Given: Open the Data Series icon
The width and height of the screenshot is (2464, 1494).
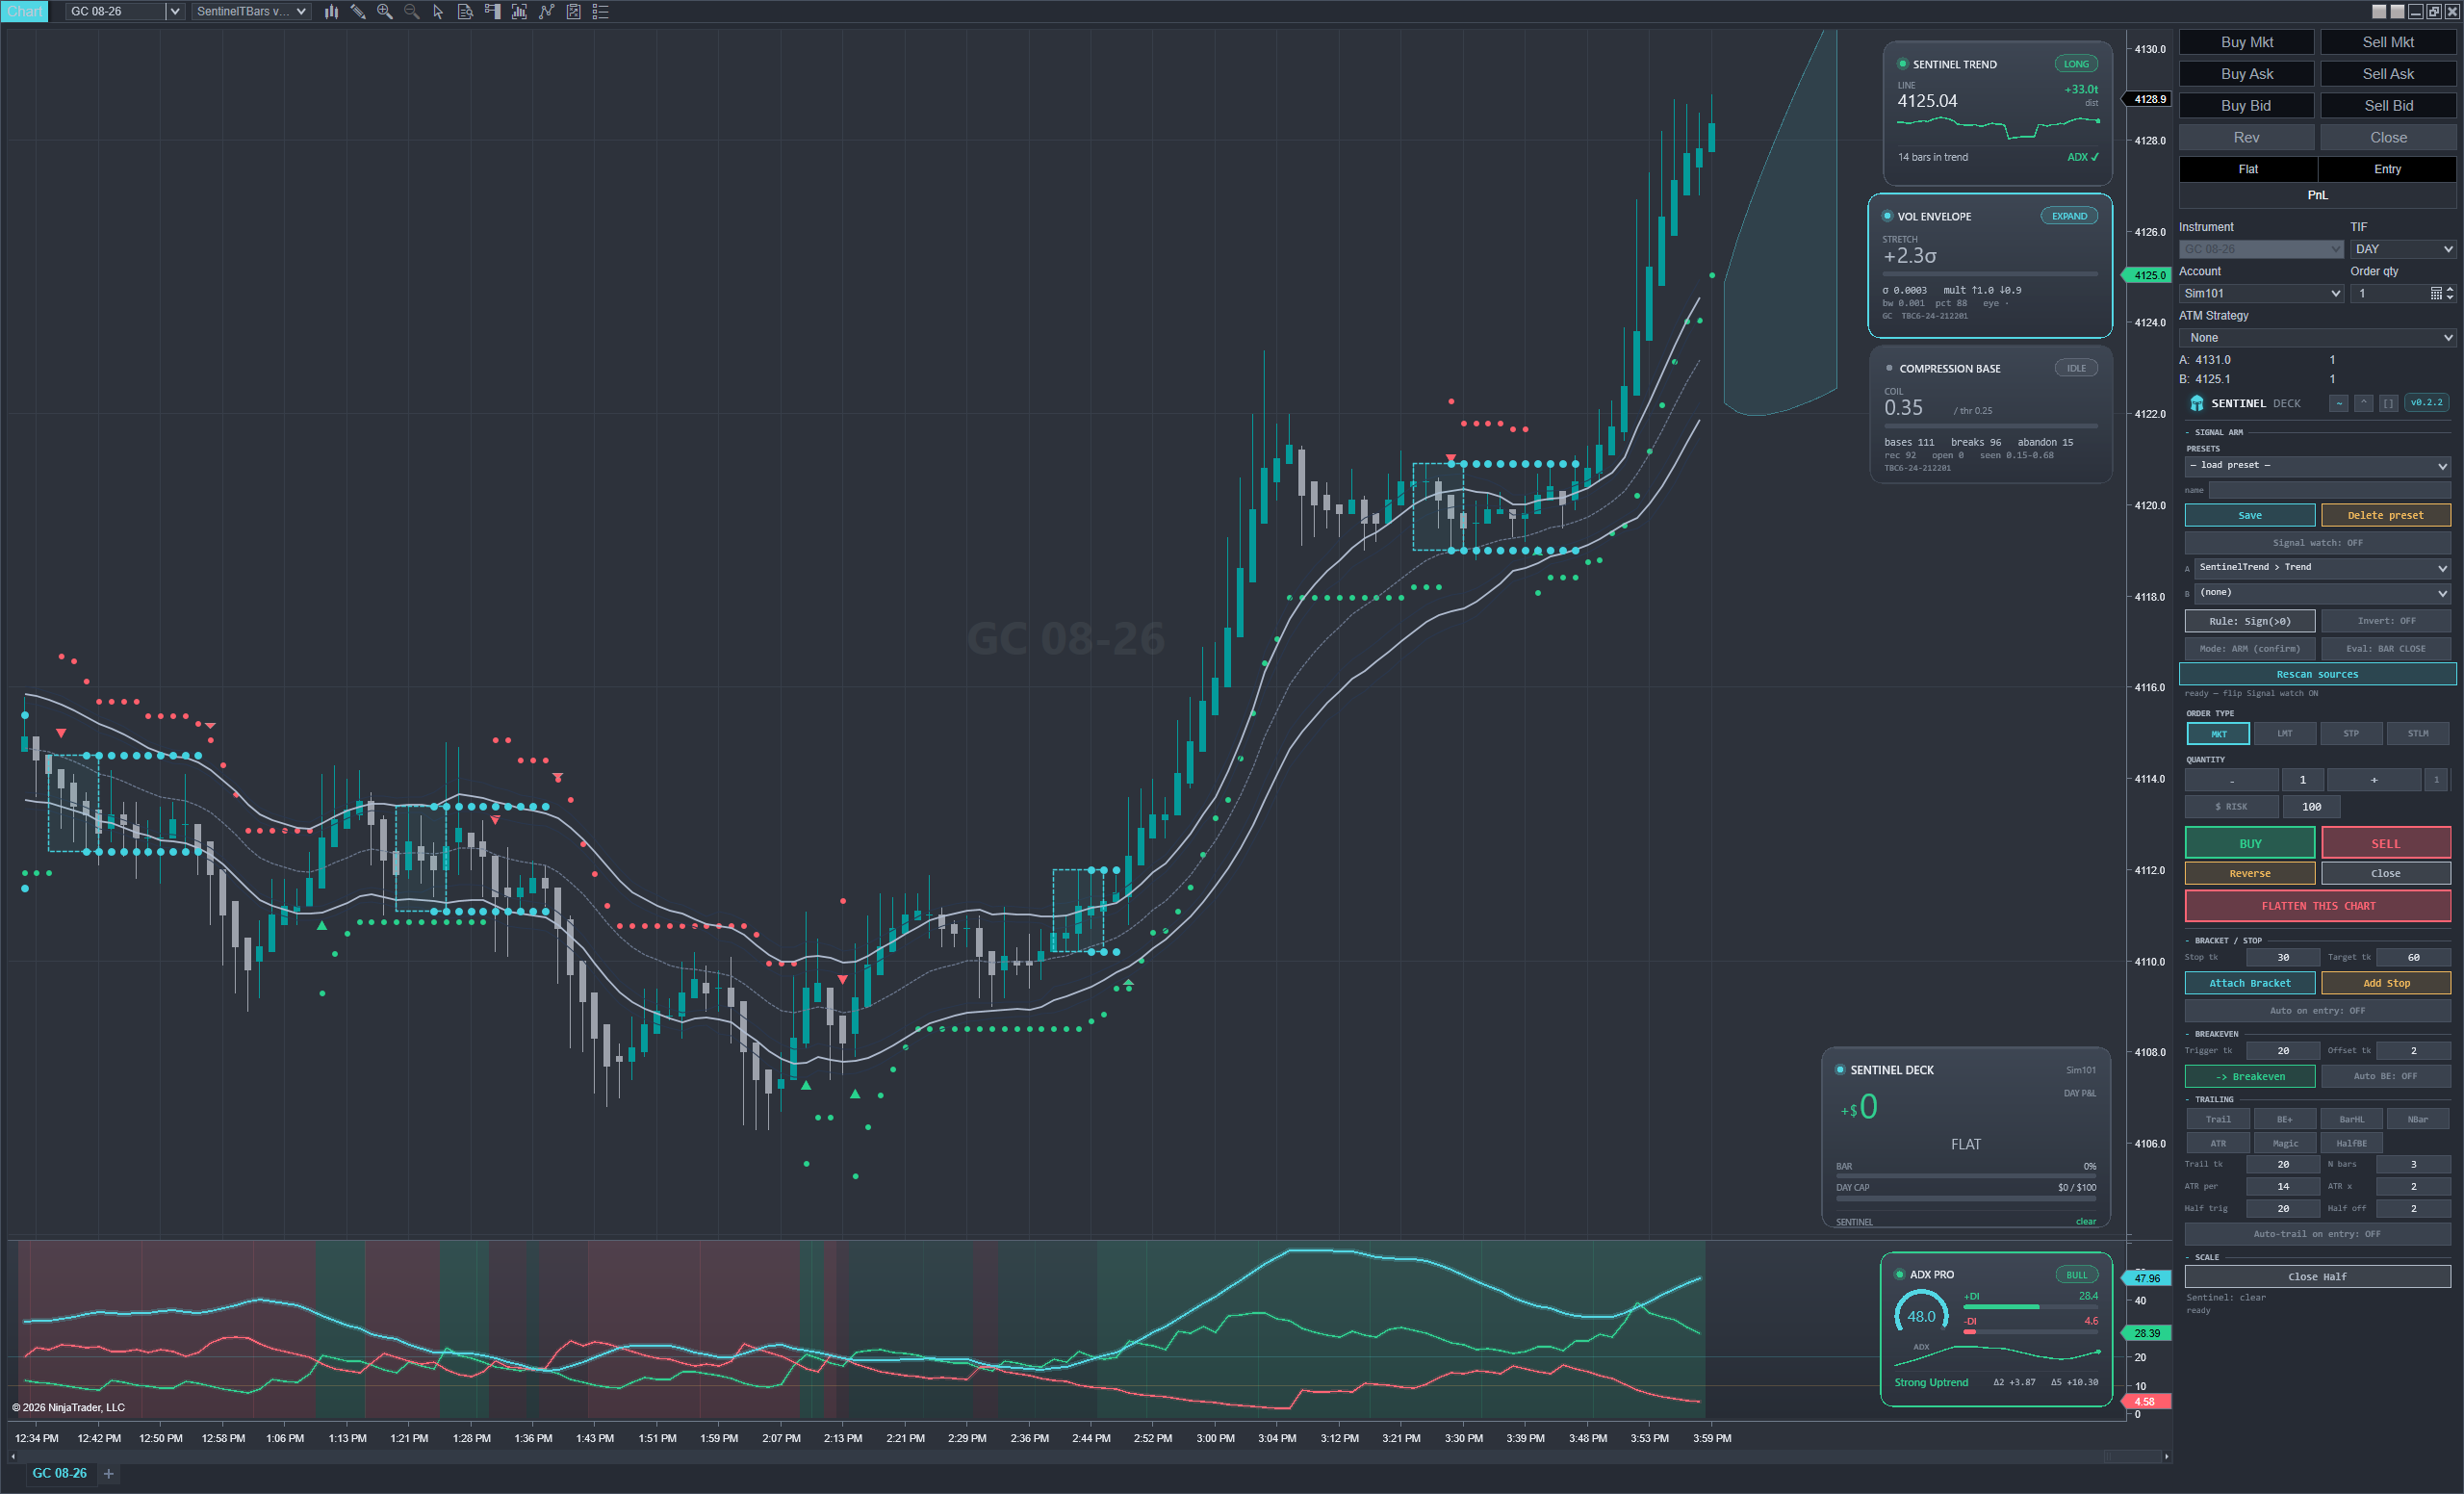Looking at the screenshot, I should [x=519, y=12].
